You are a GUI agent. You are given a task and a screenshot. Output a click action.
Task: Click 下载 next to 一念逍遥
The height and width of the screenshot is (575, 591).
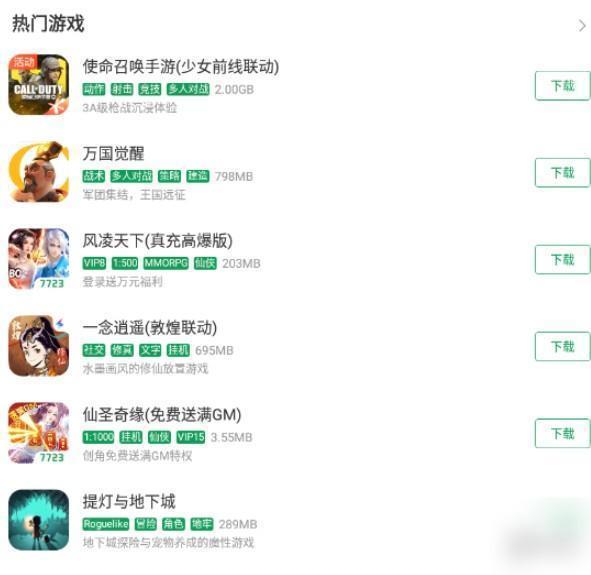click(x=562, y=346)
